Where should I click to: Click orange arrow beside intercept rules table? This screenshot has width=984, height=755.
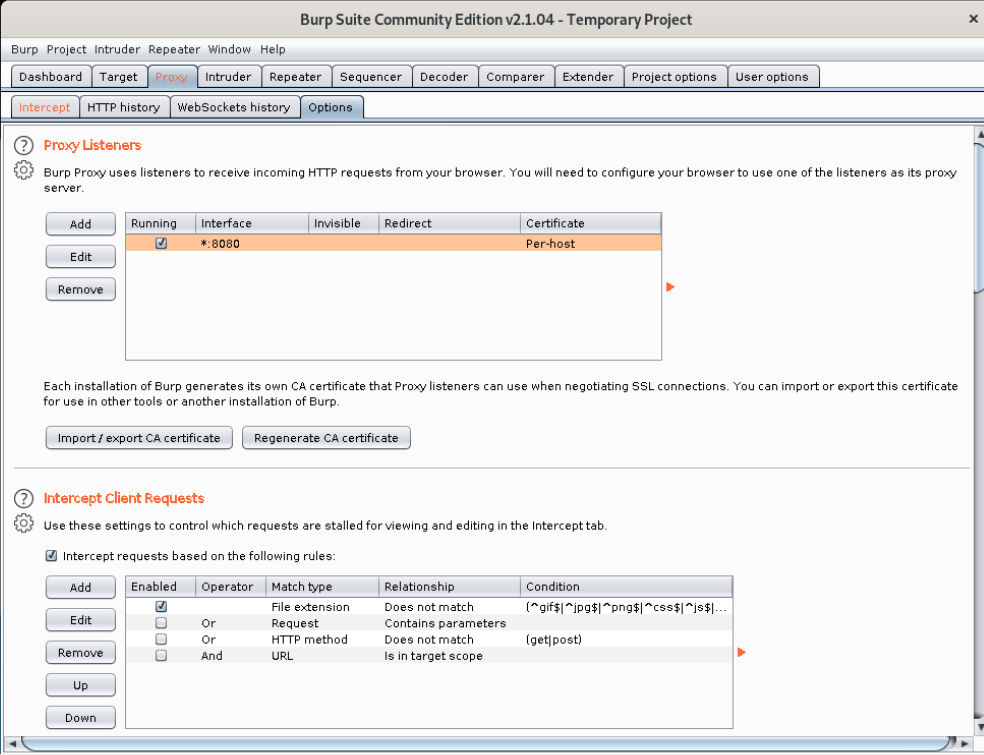pyautogui.click(x=742, y=653)
